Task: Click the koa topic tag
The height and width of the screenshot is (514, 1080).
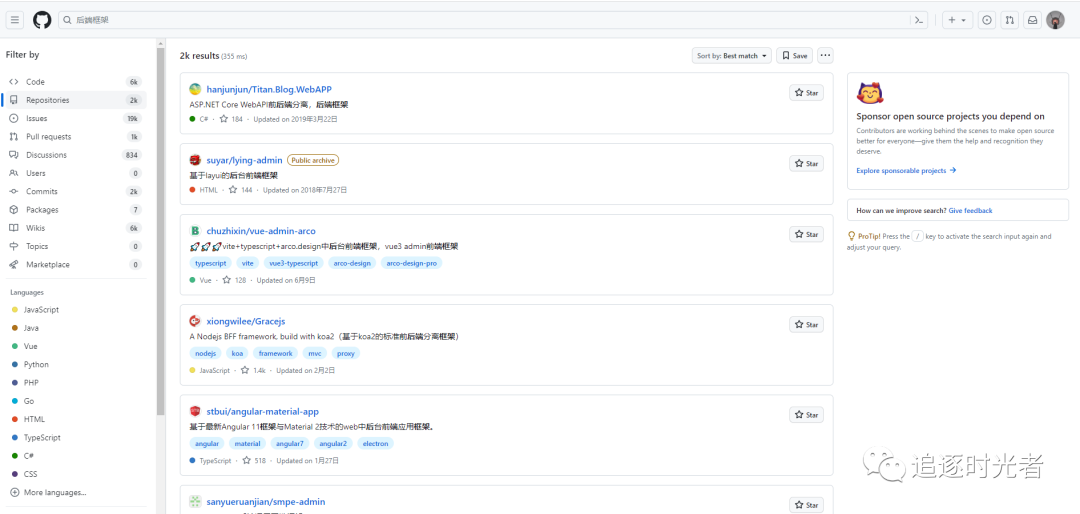Action: tap(238, 353)
